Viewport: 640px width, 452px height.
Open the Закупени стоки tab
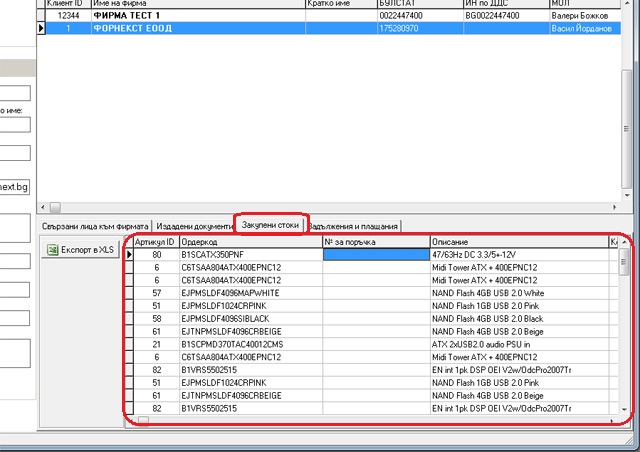pyautogui.click(x=270, y=225)
